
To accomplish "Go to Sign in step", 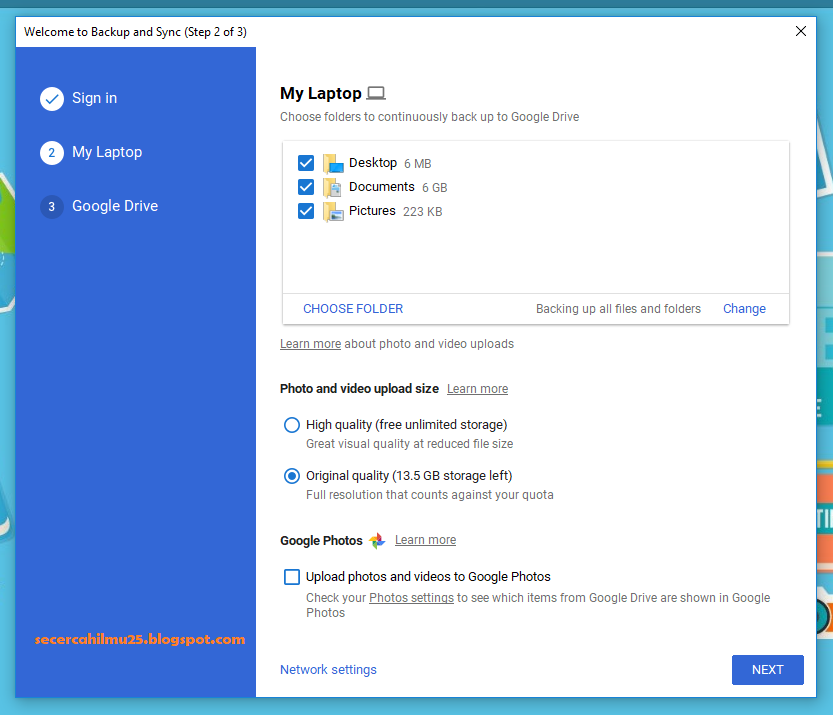I will point(95,98).
